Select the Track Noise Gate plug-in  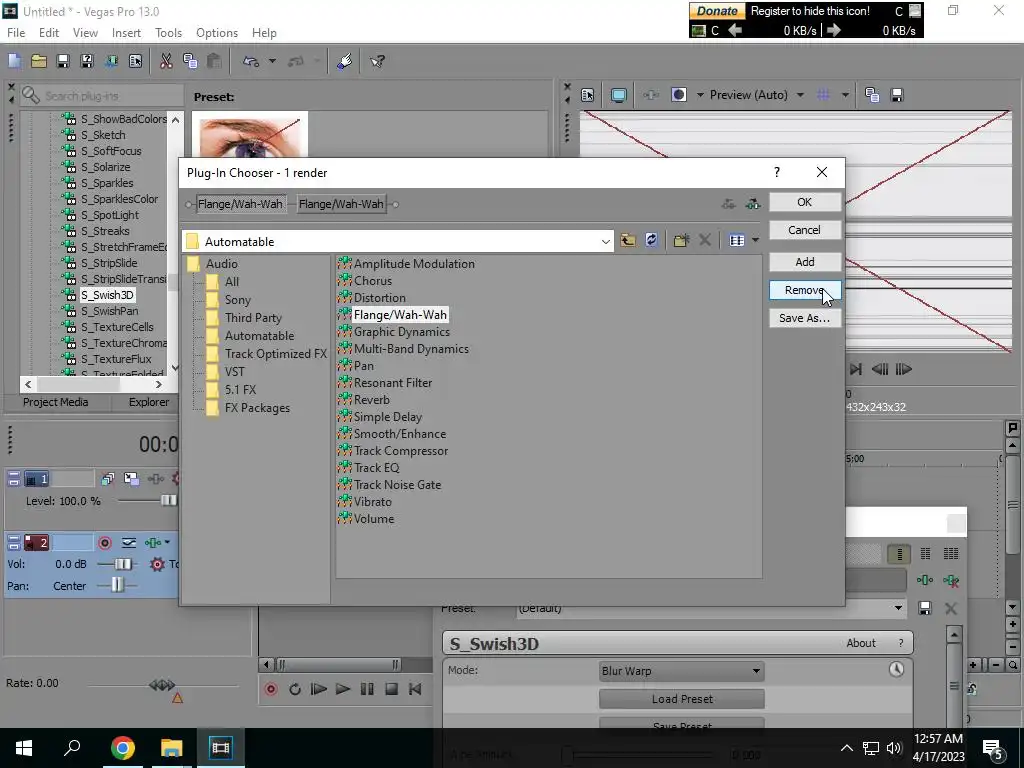(397, 485)
